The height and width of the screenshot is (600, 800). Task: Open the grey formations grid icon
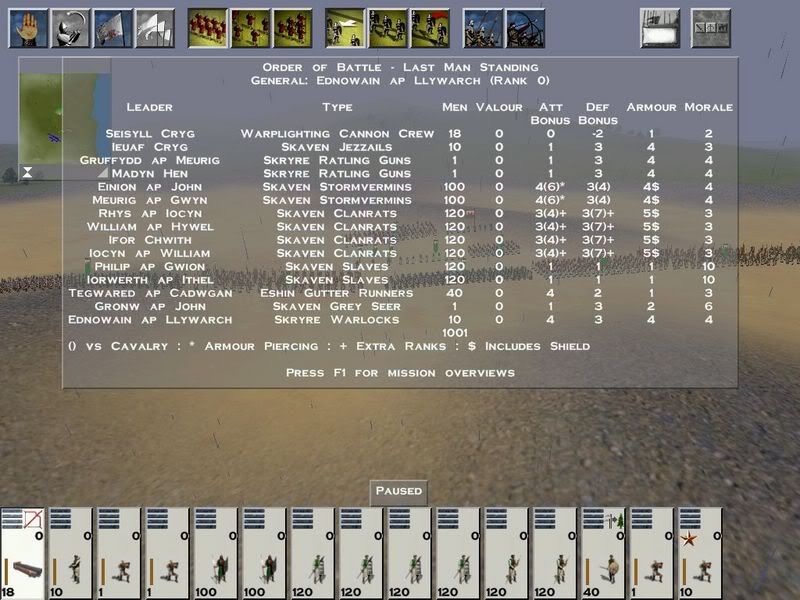(711, 29)
